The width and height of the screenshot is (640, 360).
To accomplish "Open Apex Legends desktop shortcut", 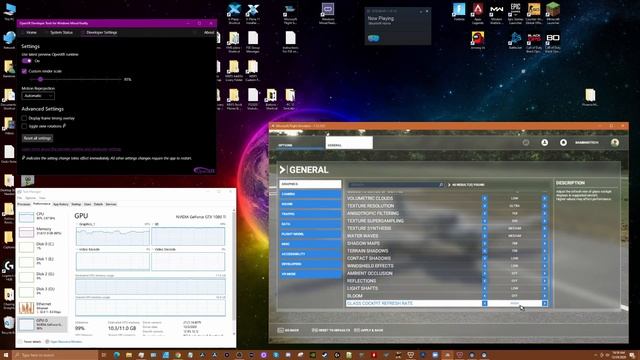I will click(x=478, y=13).
